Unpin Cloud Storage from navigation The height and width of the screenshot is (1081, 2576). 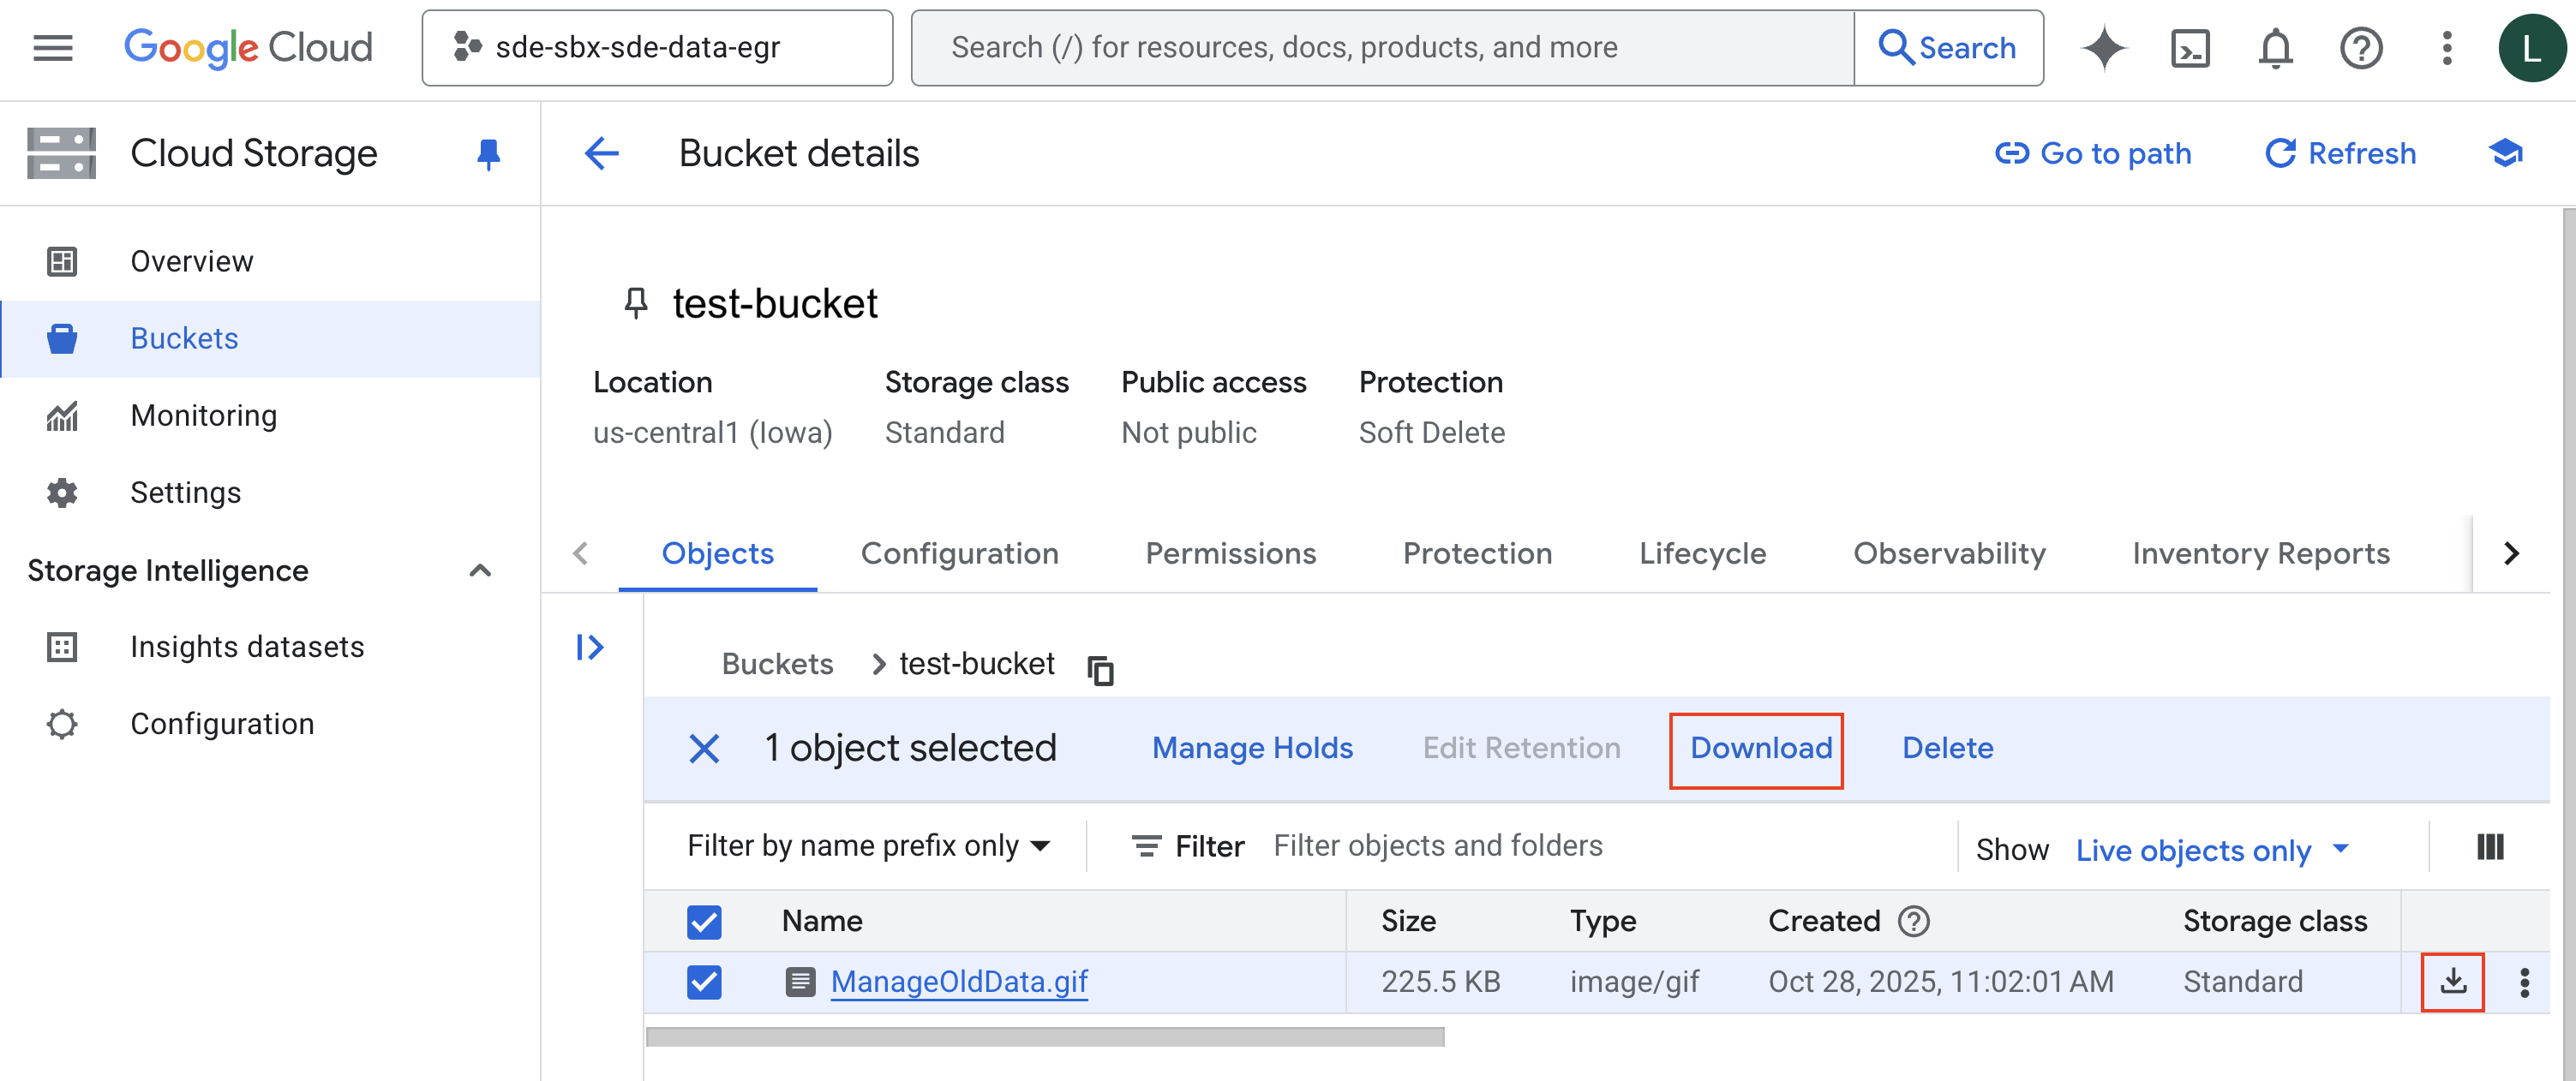point(488,154)
